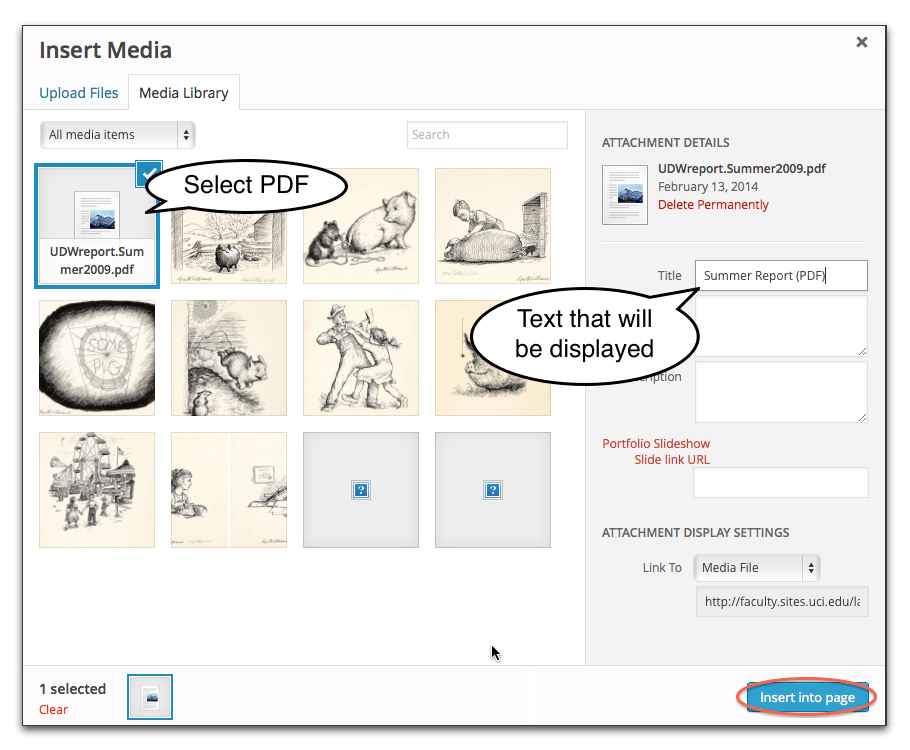Select the Ferris wheel fair drawing thumbnail

coord(97,490)
